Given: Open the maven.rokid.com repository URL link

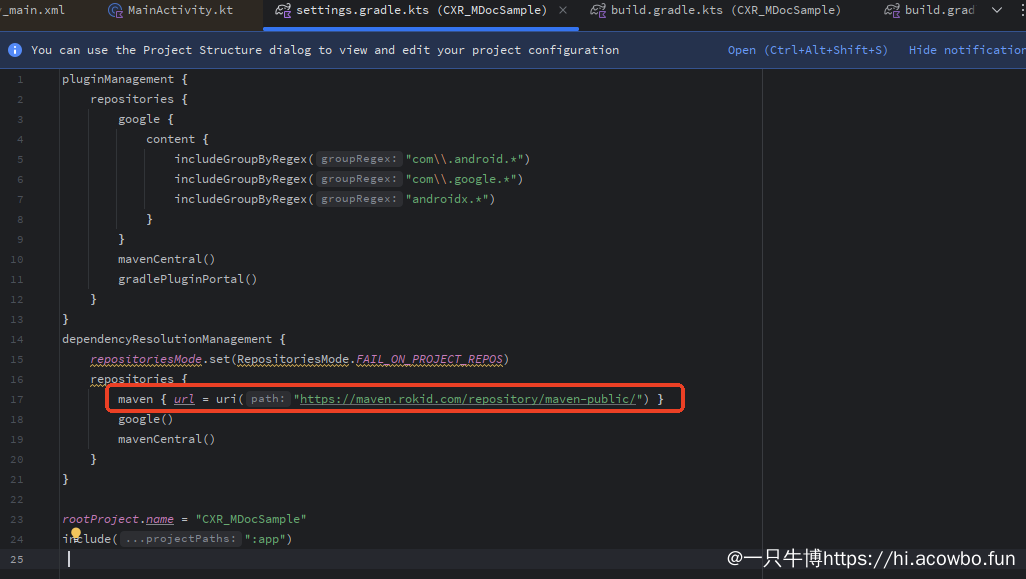Looking at the screenshot, I should pyautogui.click(x=468, y=399).
